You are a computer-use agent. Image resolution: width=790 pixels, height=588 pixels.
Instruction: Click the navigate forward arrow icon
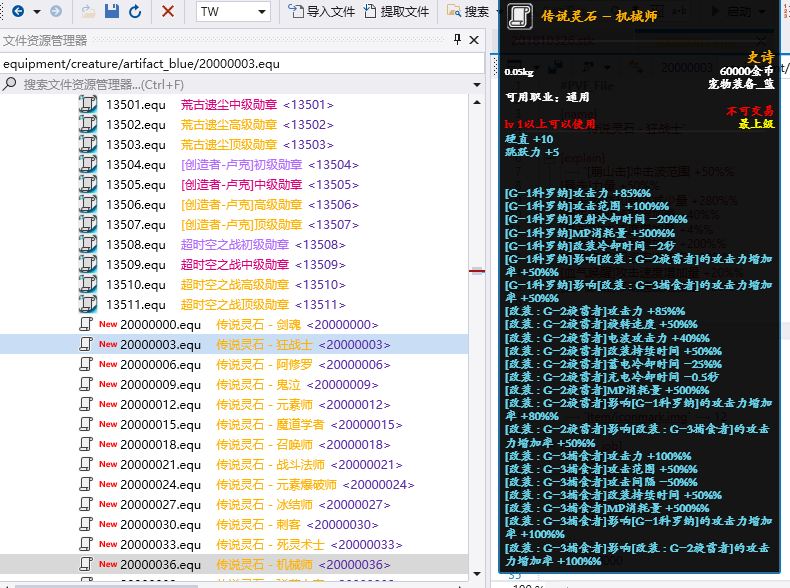pos(56,12)
